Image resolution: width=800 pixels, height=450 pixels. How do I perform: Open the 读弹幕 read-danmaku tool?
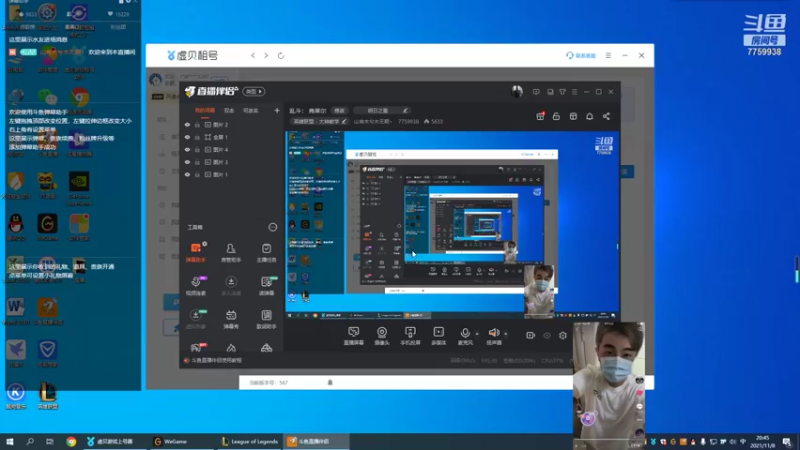266,286
